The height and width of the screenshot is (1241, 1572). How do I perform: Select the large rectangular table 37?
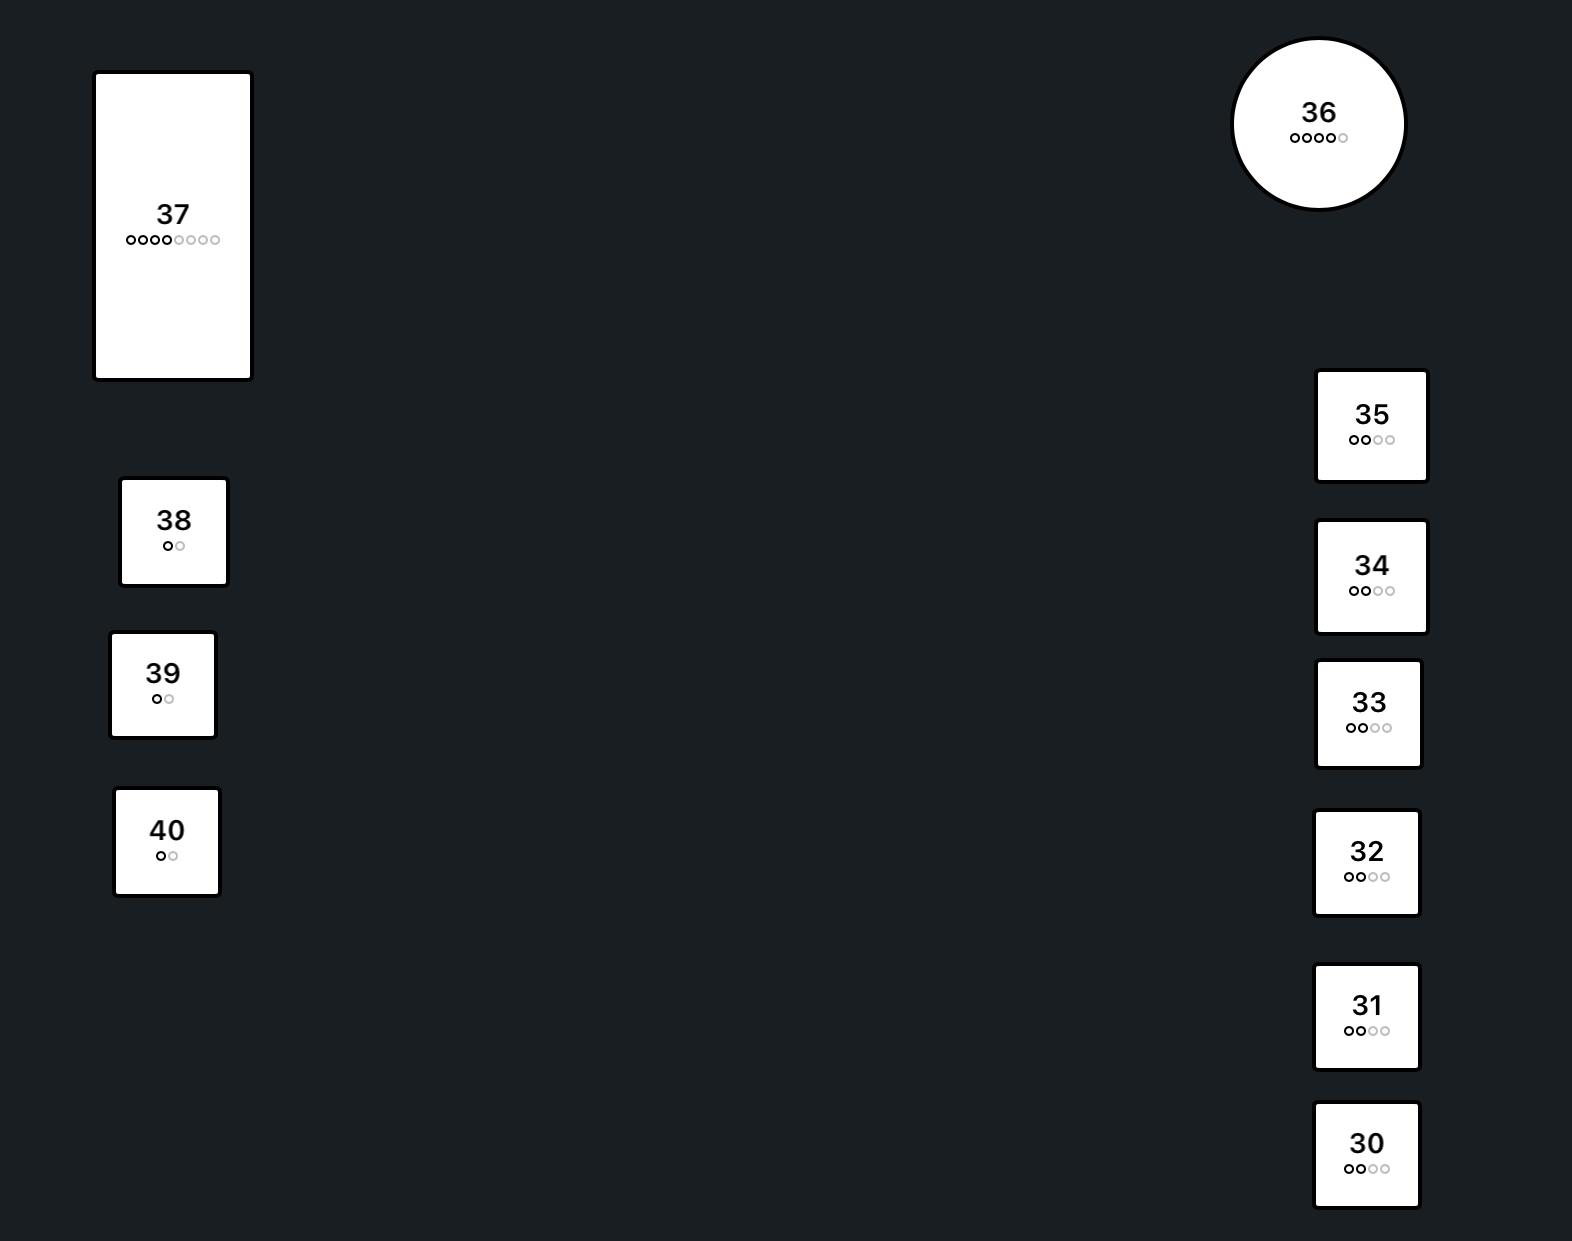(x=173, y=226)
